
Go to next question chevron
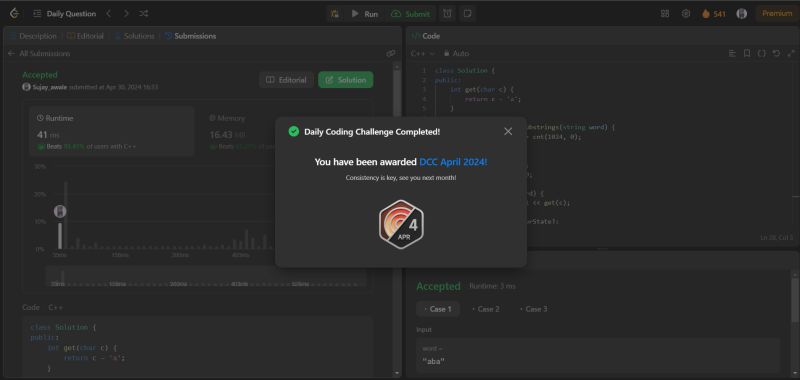click(x=126, y=14)
